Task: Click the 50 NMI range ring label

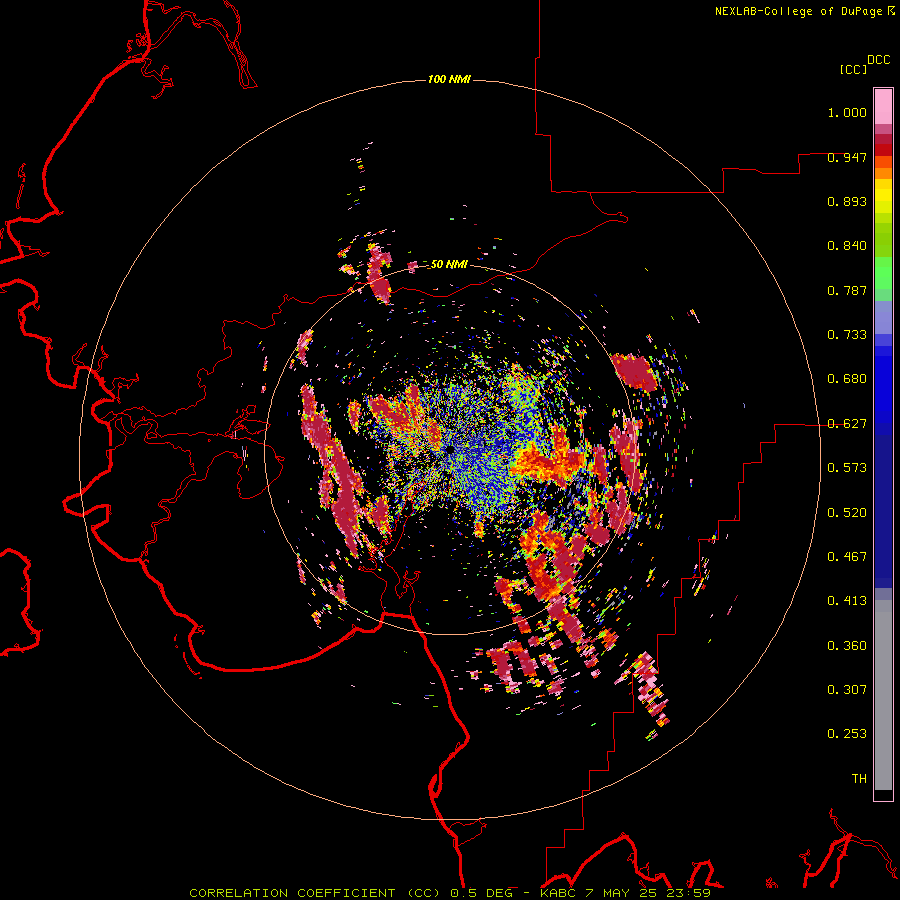Action: (x=449, y=264)
